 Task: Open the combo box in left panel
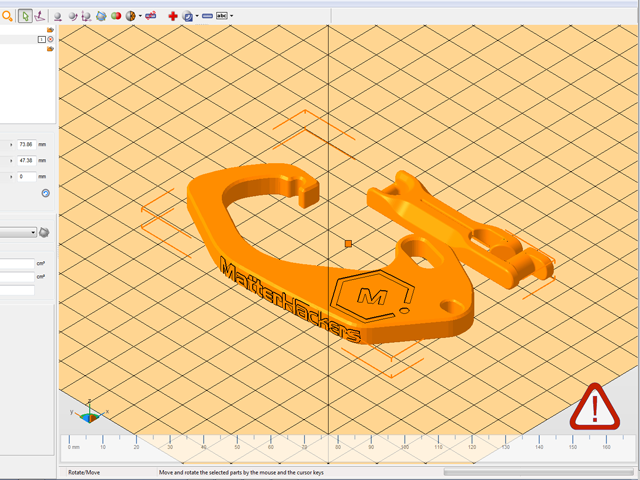click(18, 233)
